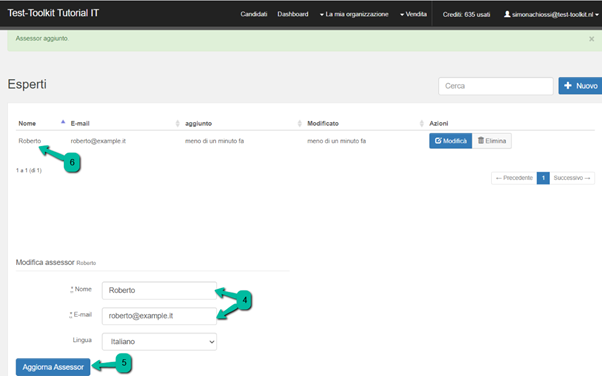Click the Esperti page heading
The height and width of the screenshot is (376, 602).
point(27,84)
